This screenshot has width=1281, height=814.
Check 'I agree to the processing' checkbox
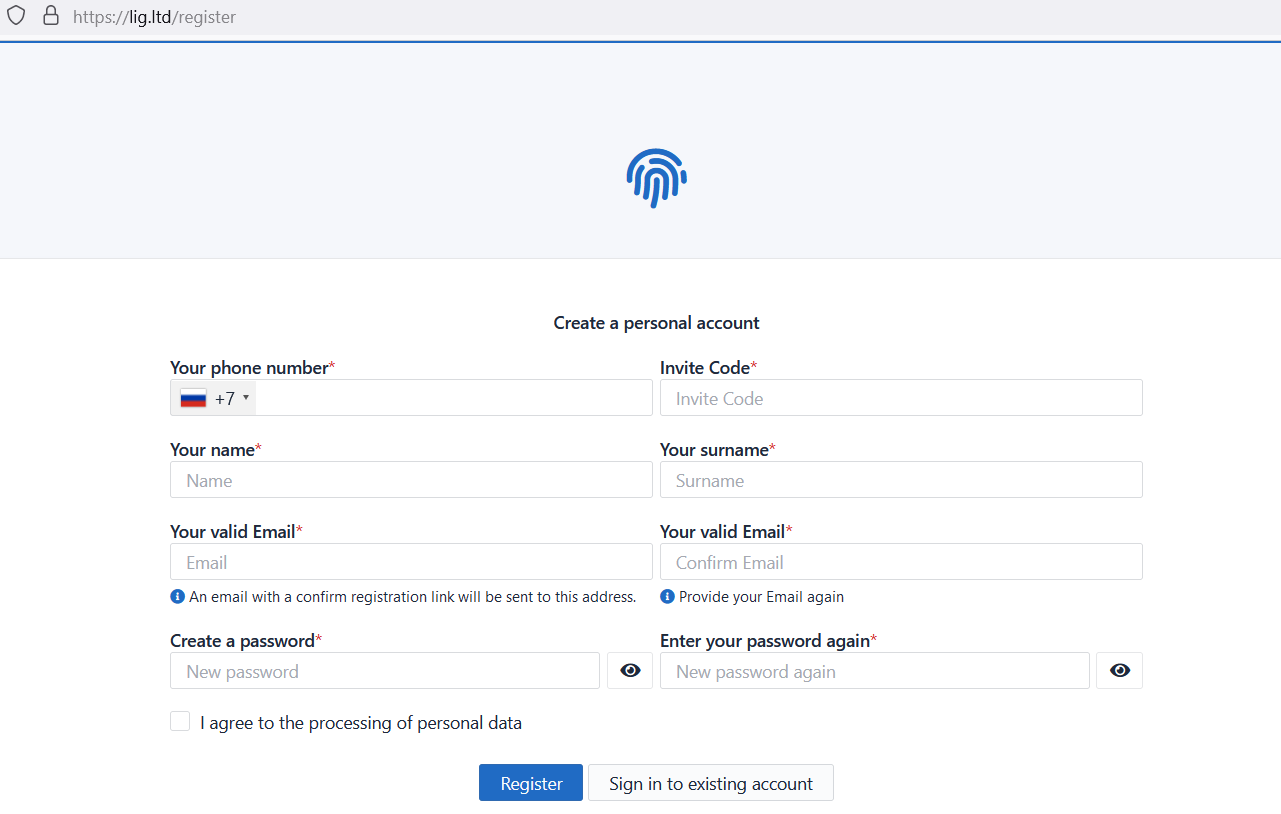click(180, 722)
